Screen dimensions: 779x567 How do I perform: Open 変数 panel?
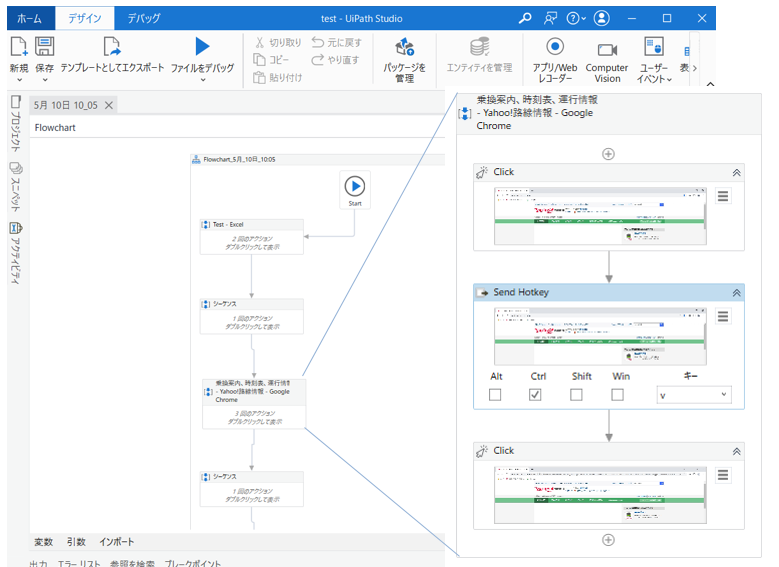tap(43, 542)
